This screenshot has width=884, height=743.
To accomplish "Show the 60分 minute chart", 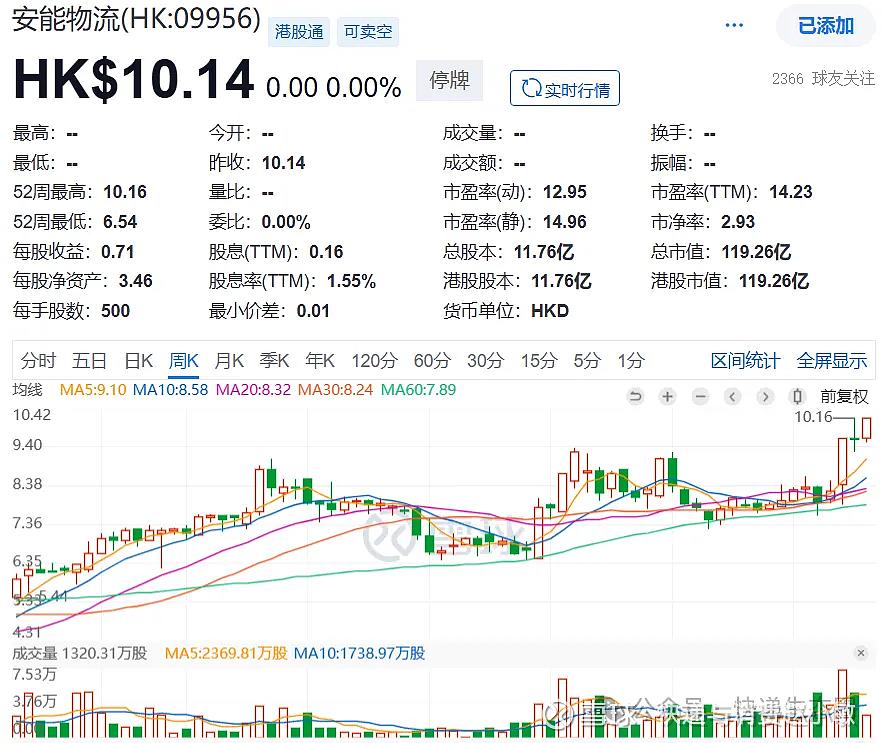I will click(432, 361).
